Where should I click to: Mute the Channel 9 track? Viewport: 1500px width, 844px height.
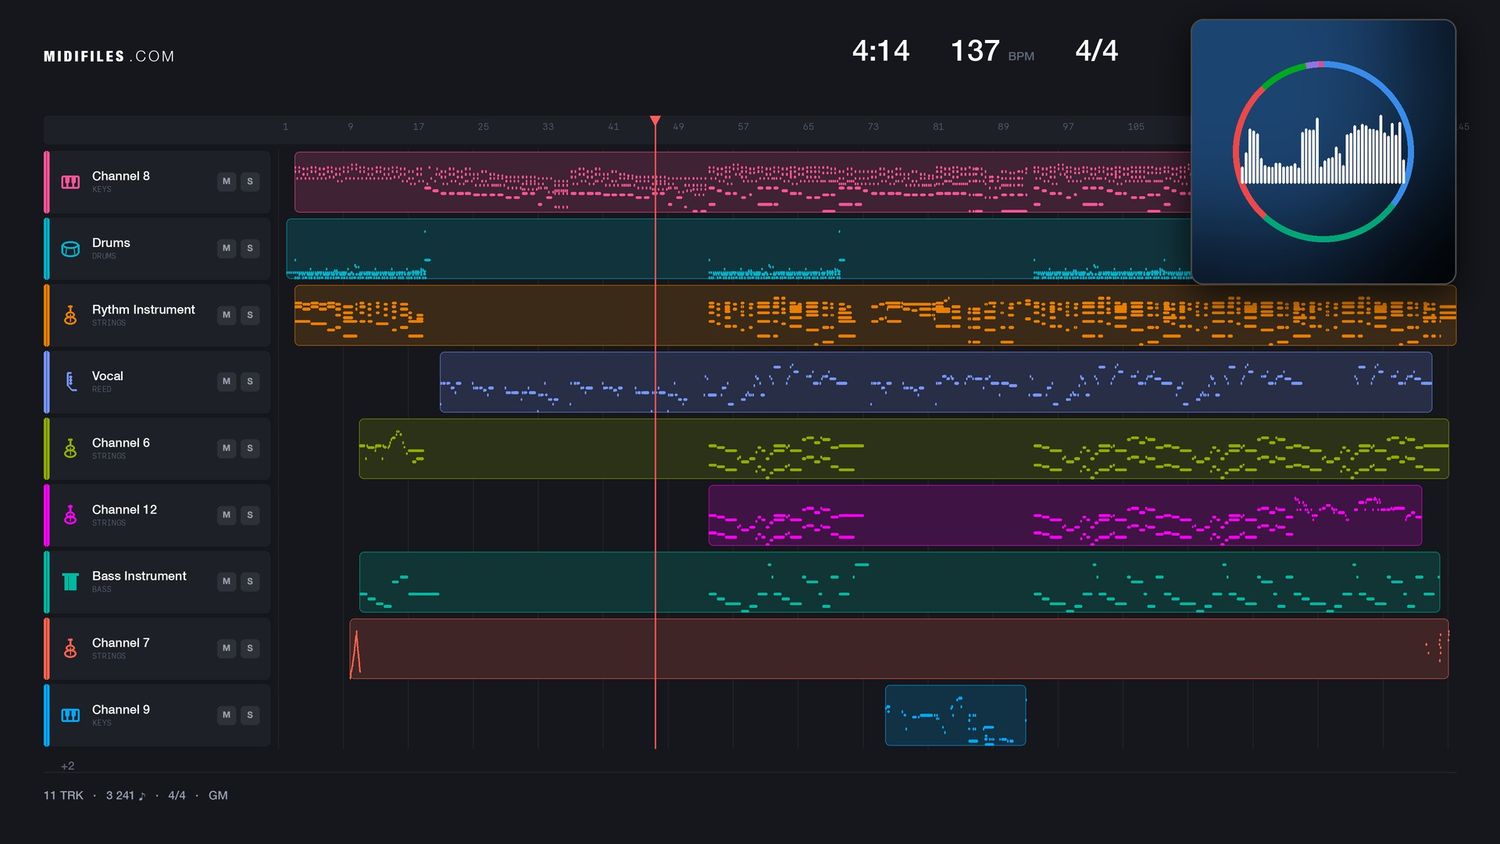(227, 715)
